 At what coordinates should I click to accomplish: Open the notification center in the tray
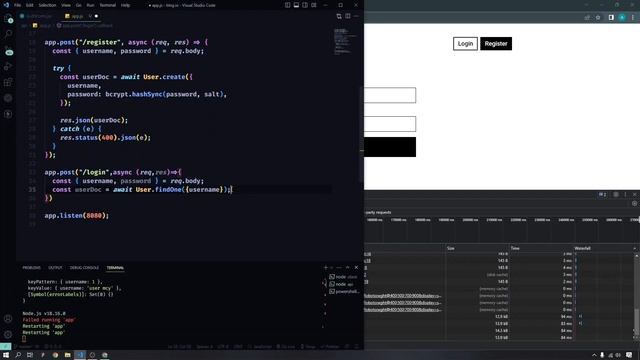(629, 355)
